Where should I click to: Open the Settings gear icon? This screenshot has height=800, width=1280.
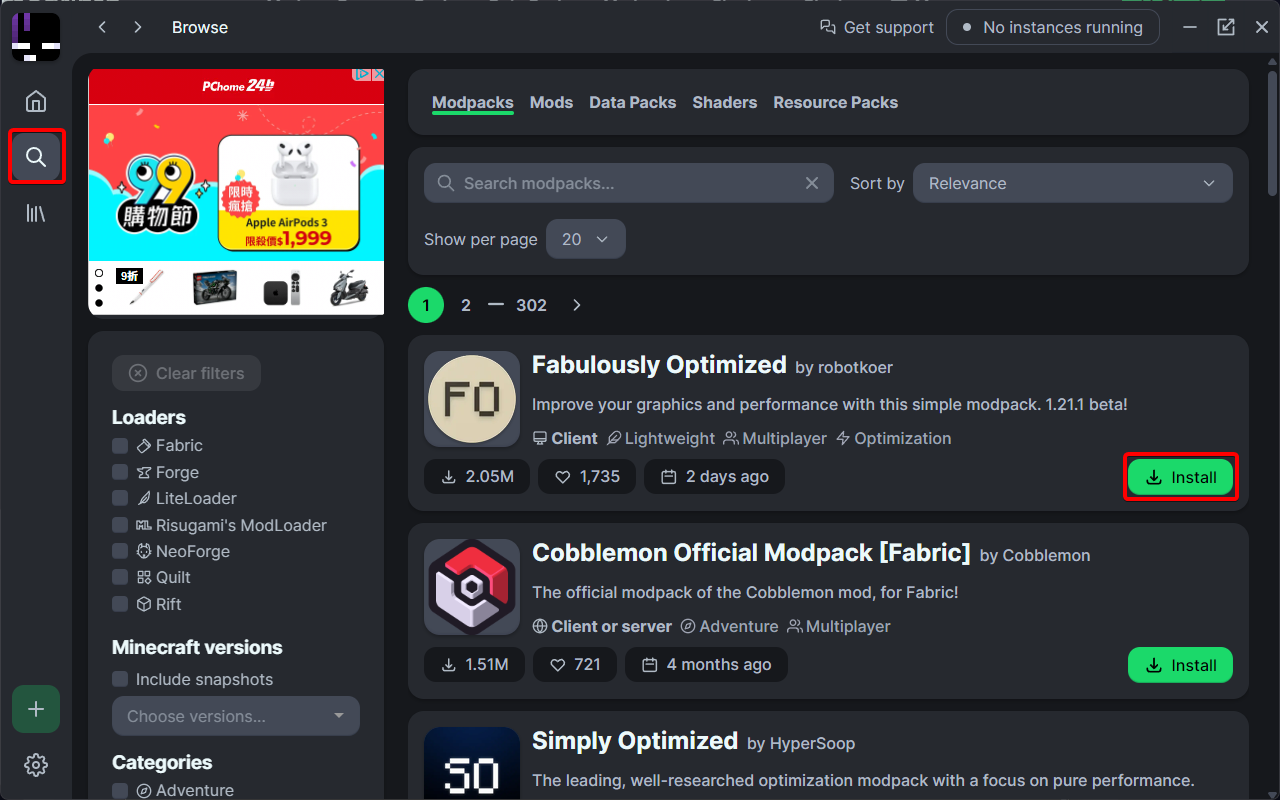pos(36,765)
